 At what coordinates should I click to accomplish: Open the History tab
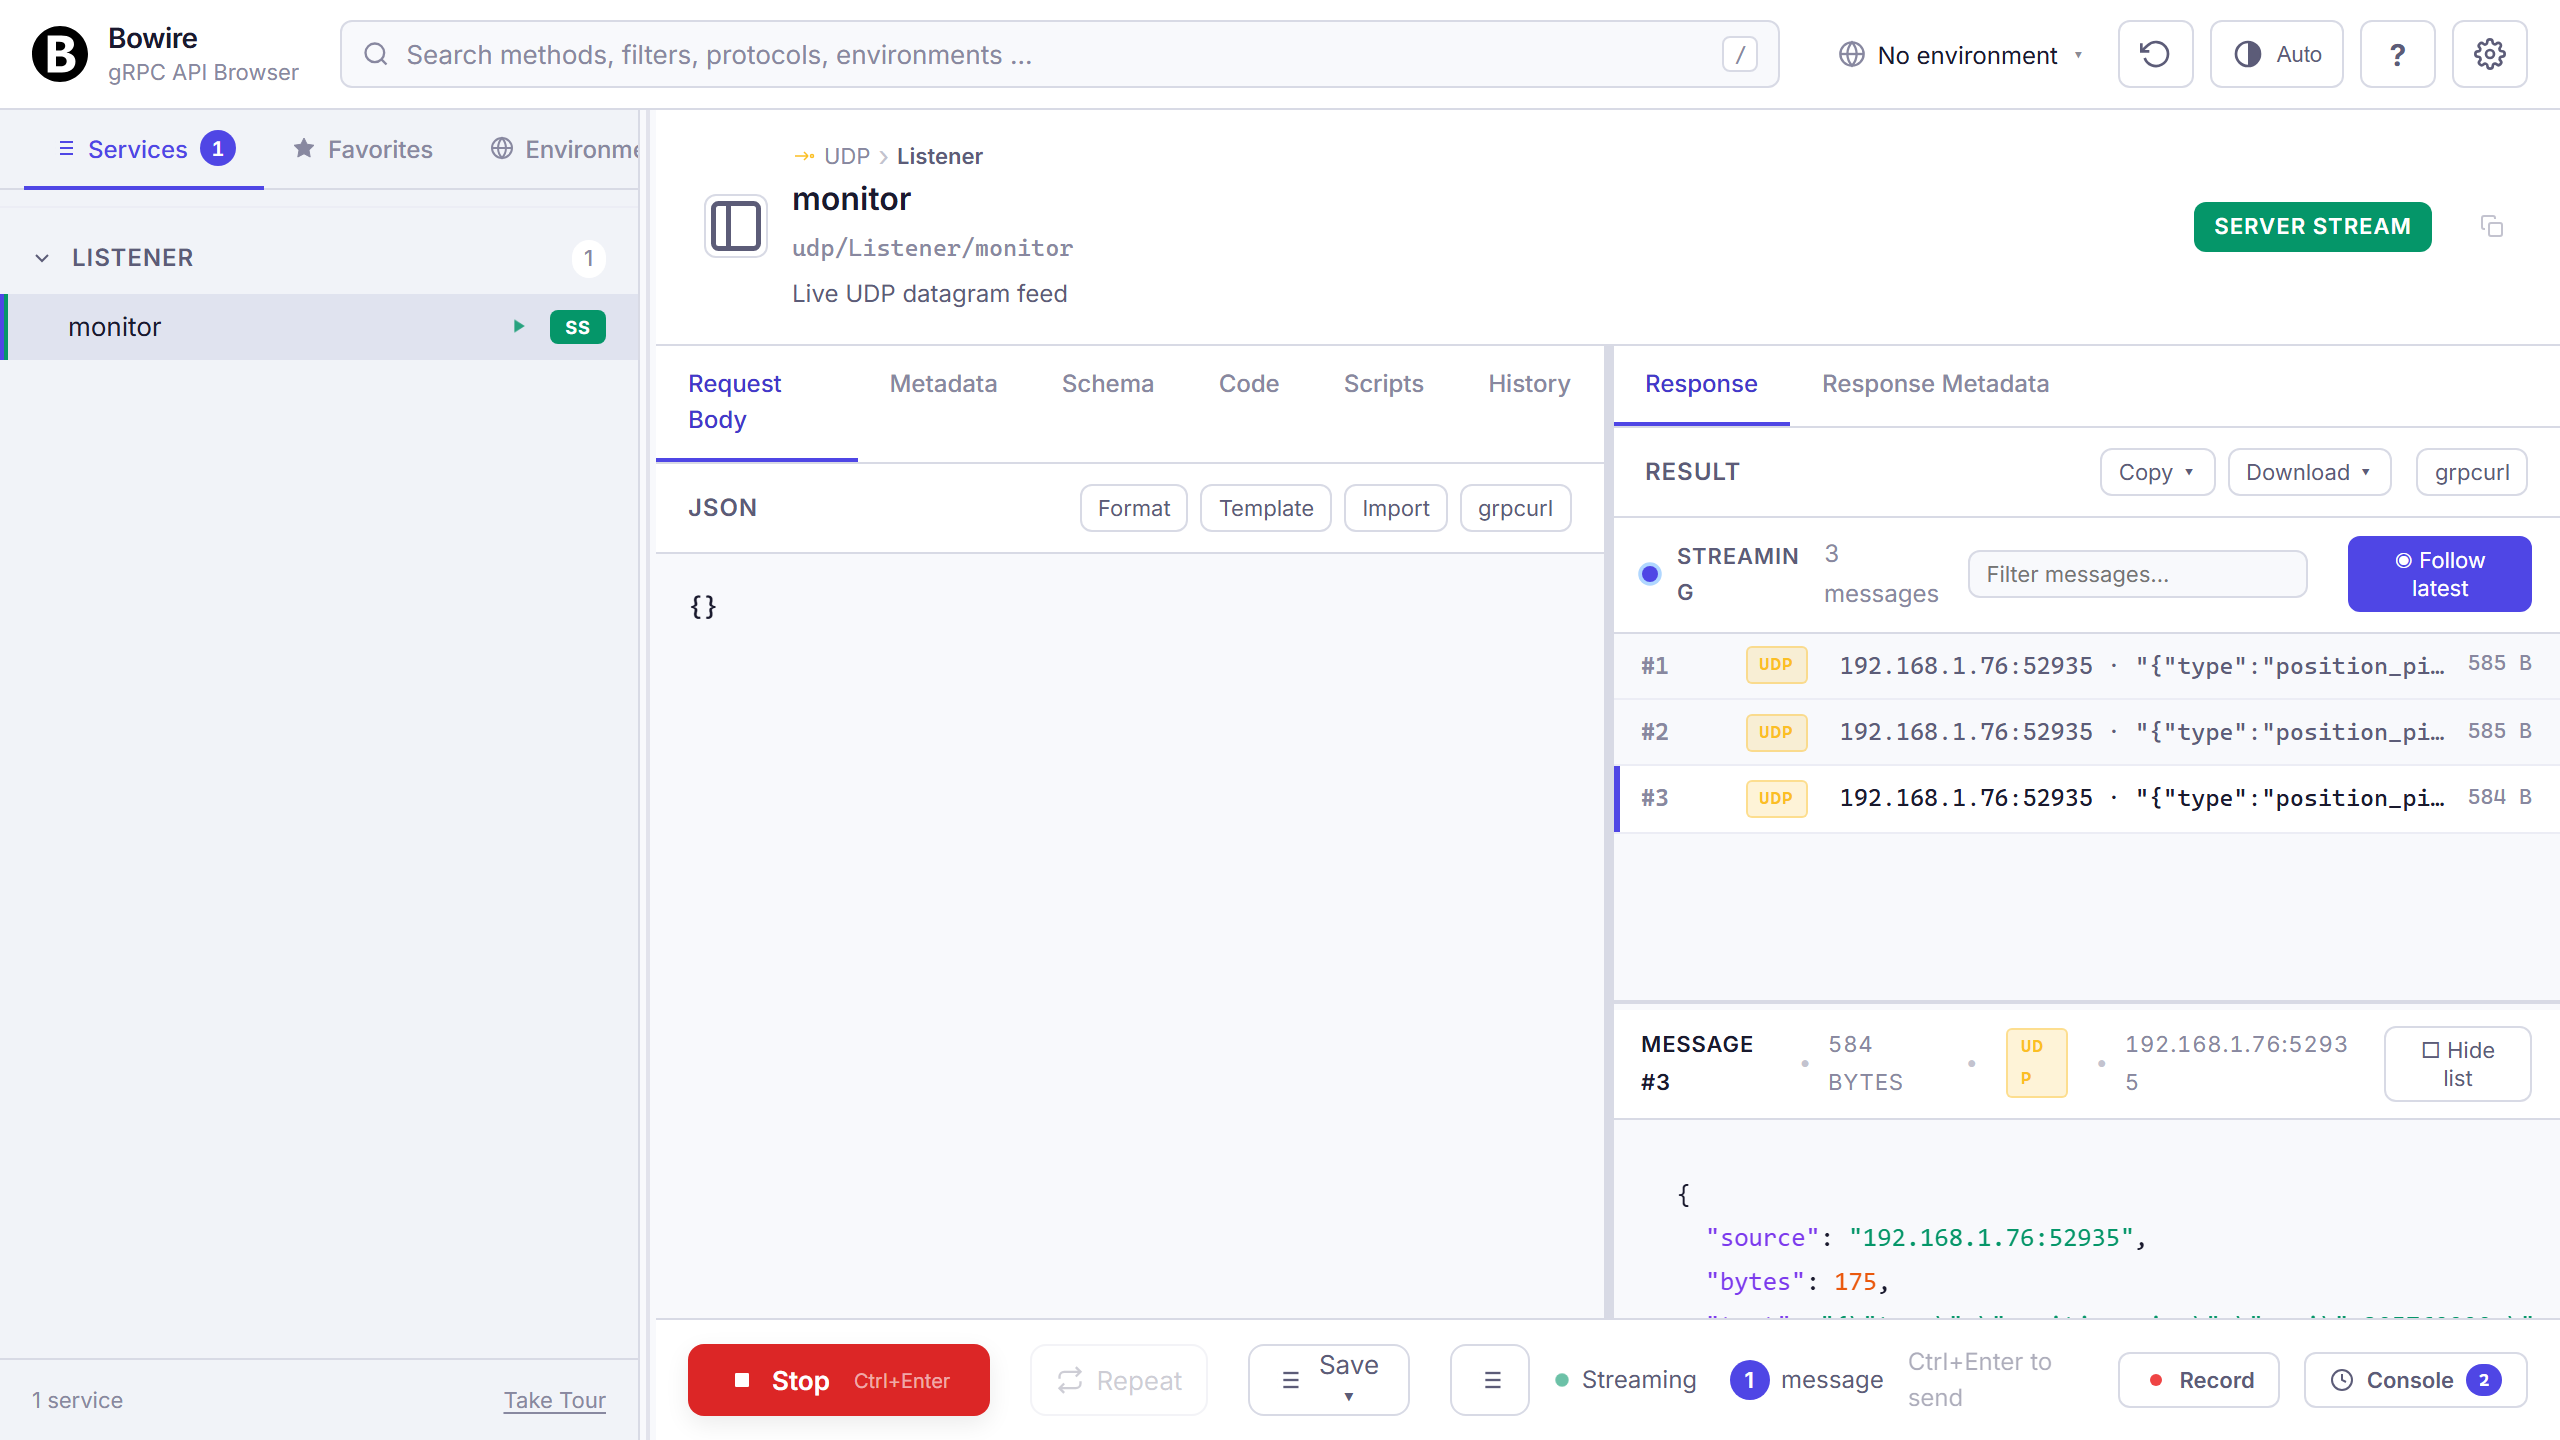click(x=1529, y=384)
